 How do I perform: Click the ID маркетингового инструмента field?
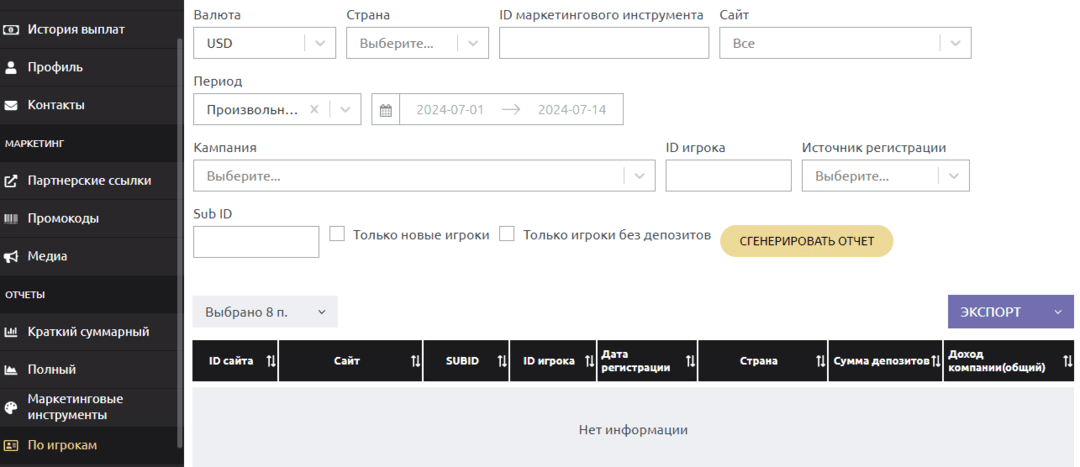604,43
